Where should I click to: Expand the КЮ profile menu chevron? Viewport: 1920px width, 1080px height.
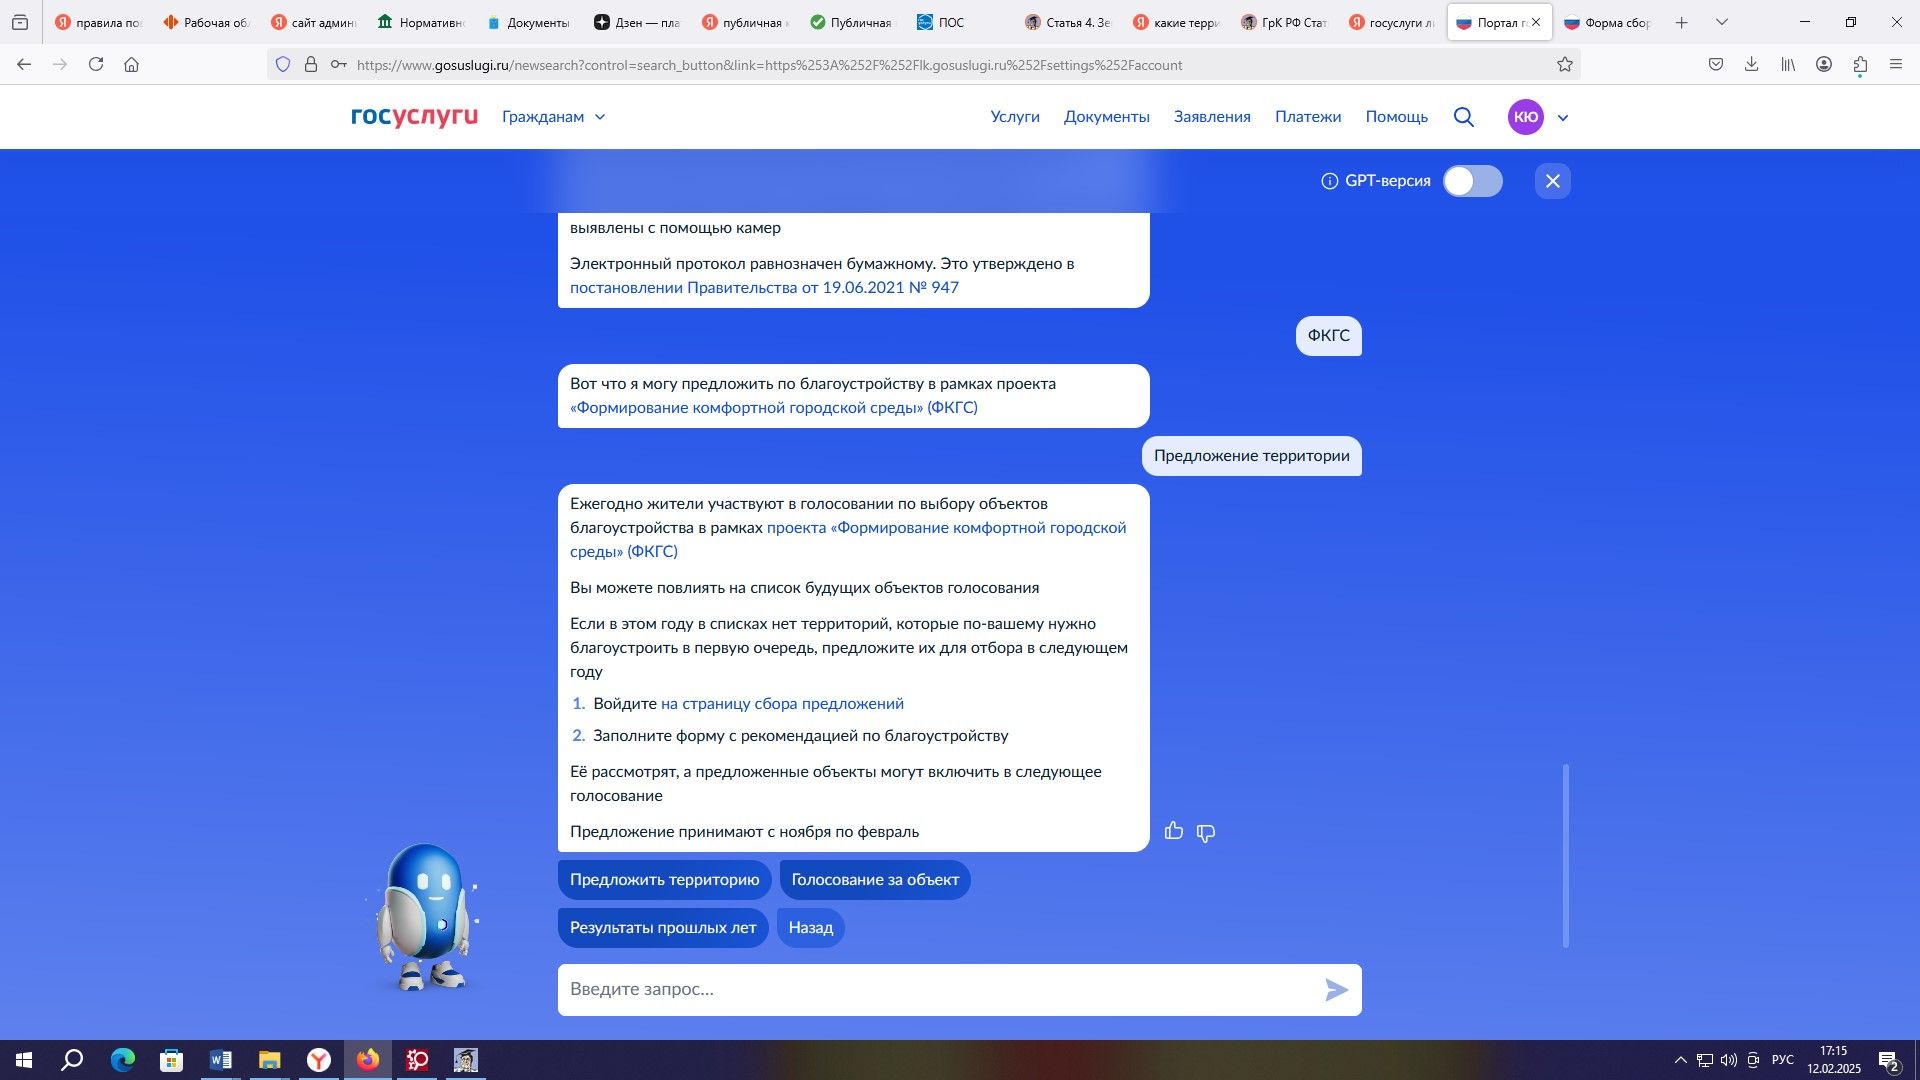(x=1563, y=118)
